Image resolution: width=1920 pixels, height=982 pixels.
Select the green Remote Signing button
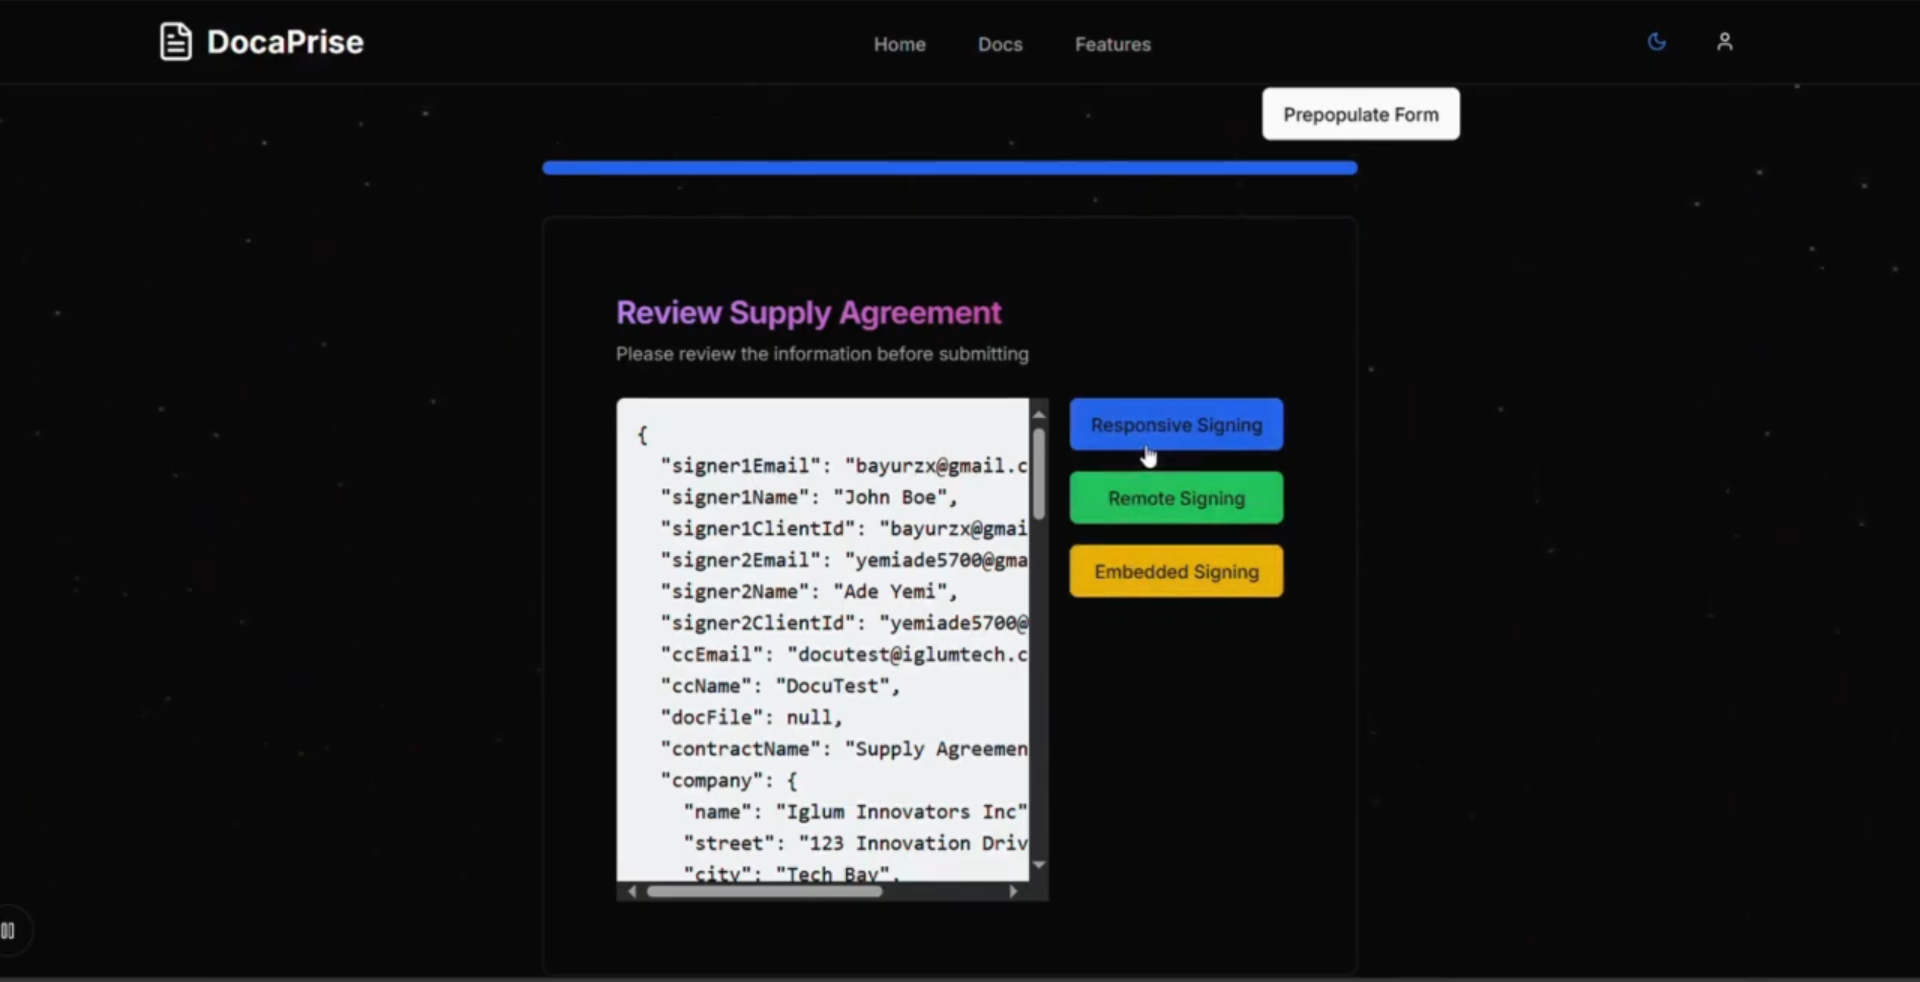[1176, 498]
